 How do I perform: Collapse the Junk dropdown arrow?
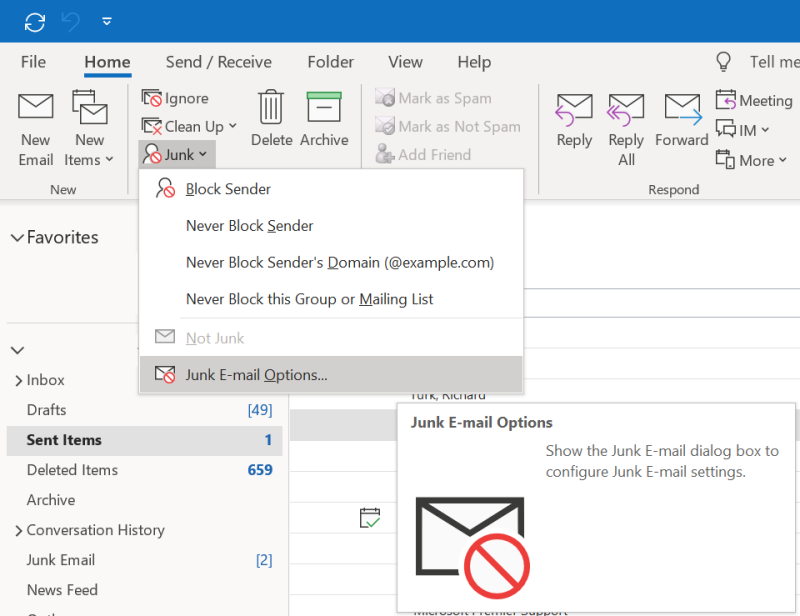click(203, 154)
